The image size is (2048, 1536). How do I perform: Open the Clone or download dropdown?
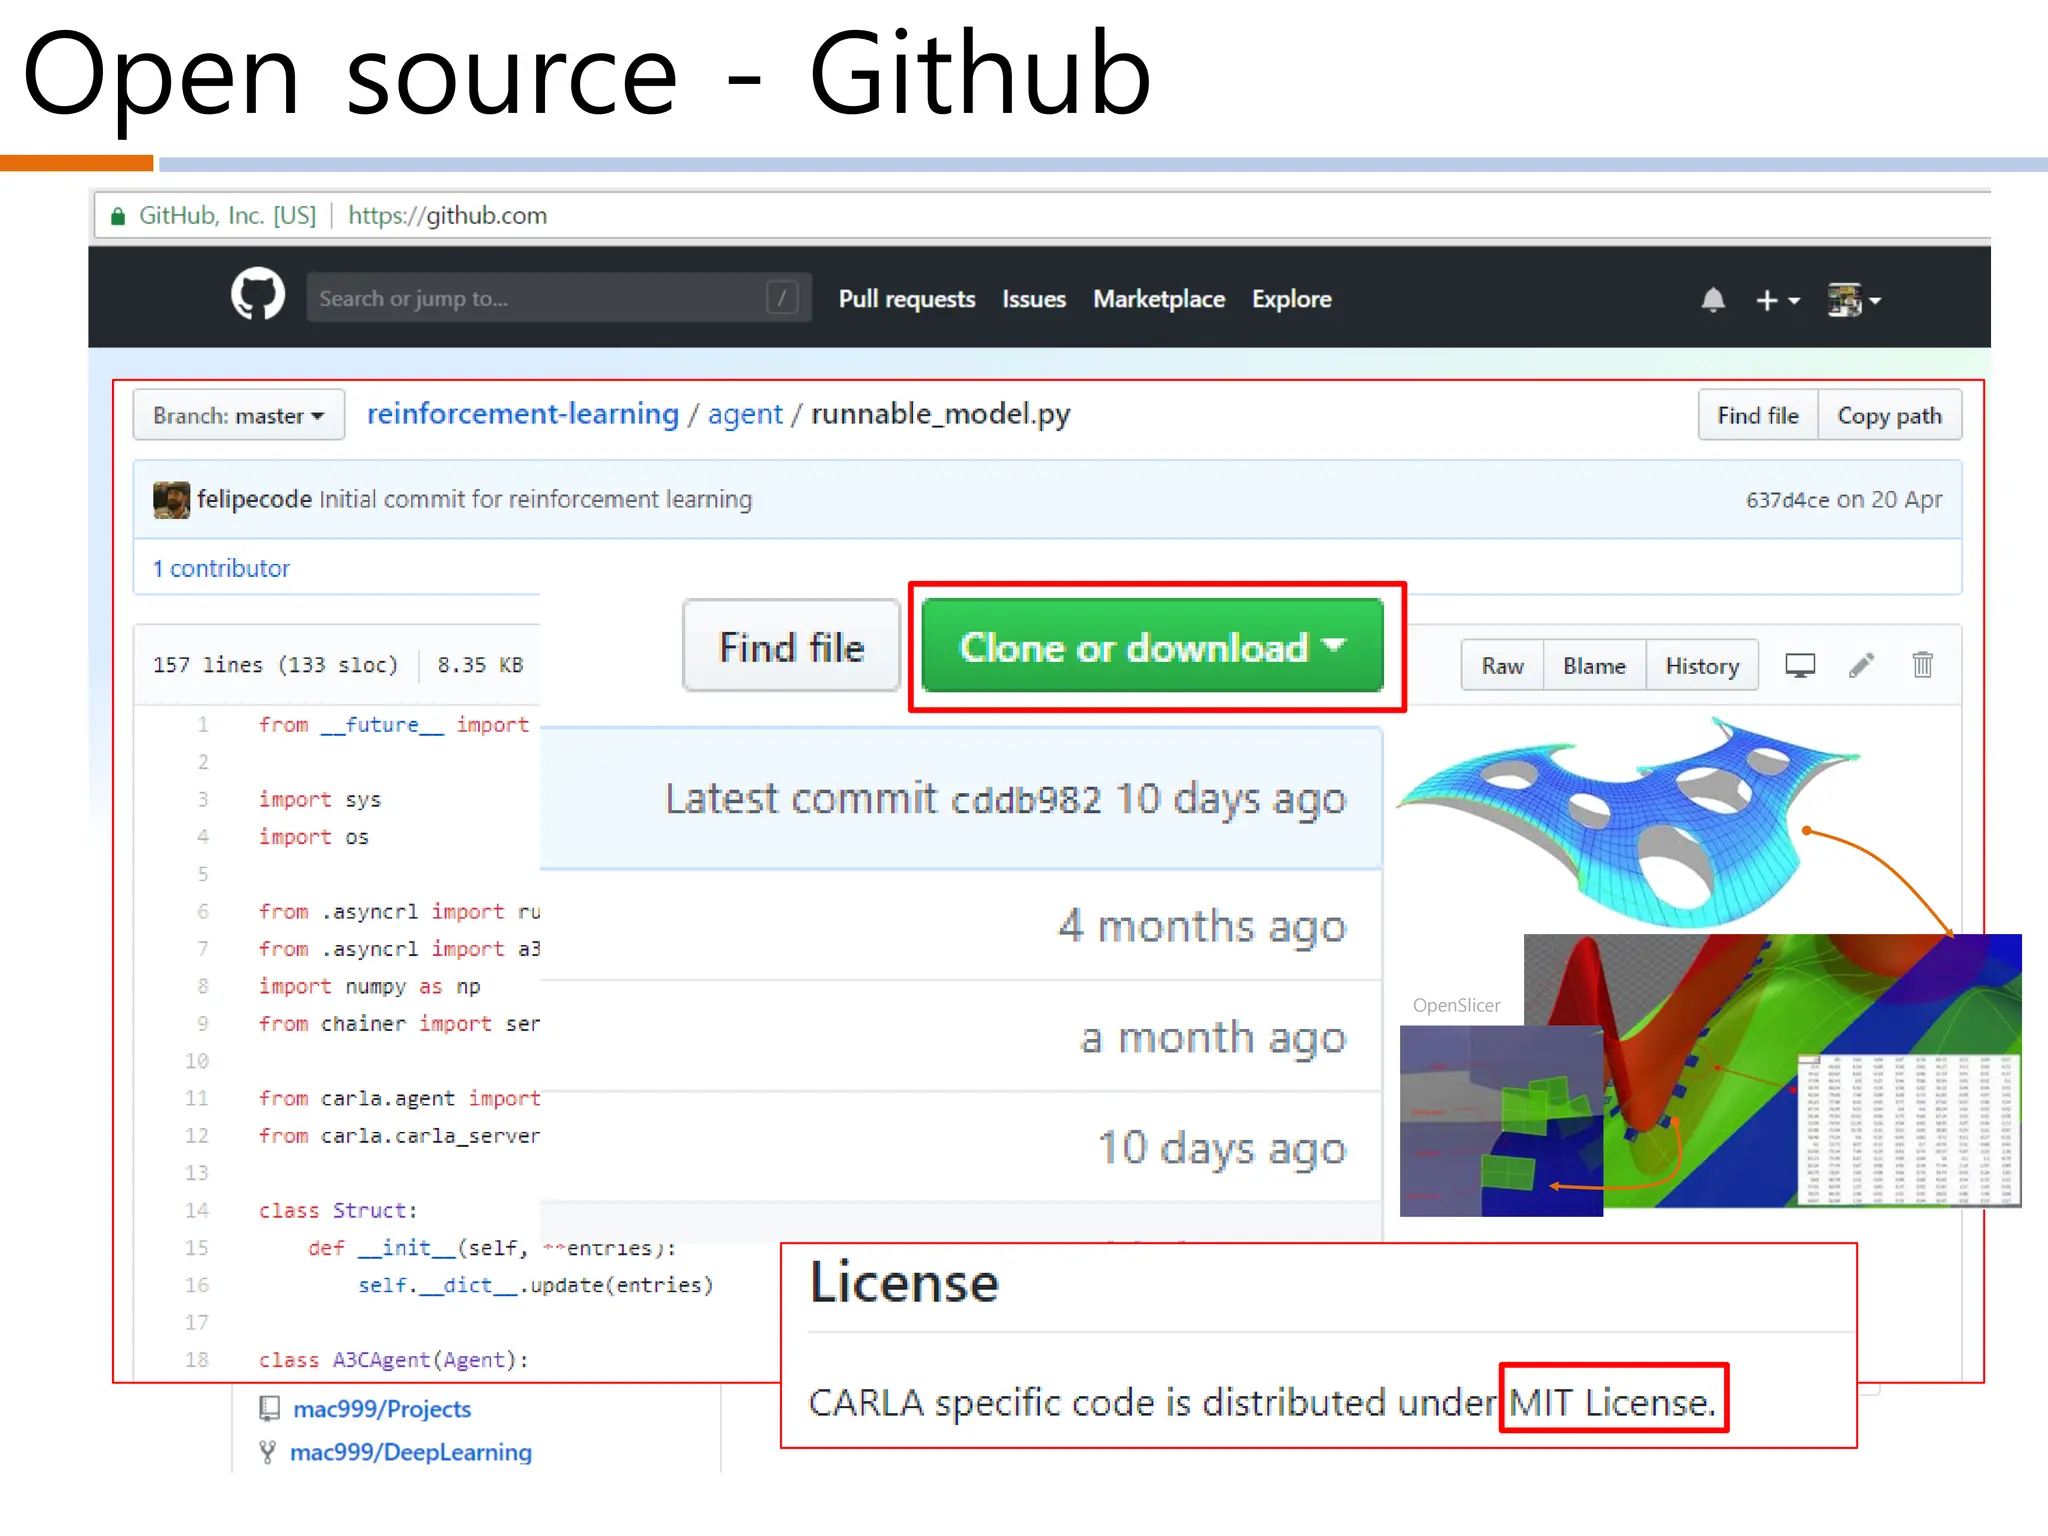pyautogui.click(x=1152, y=647)
